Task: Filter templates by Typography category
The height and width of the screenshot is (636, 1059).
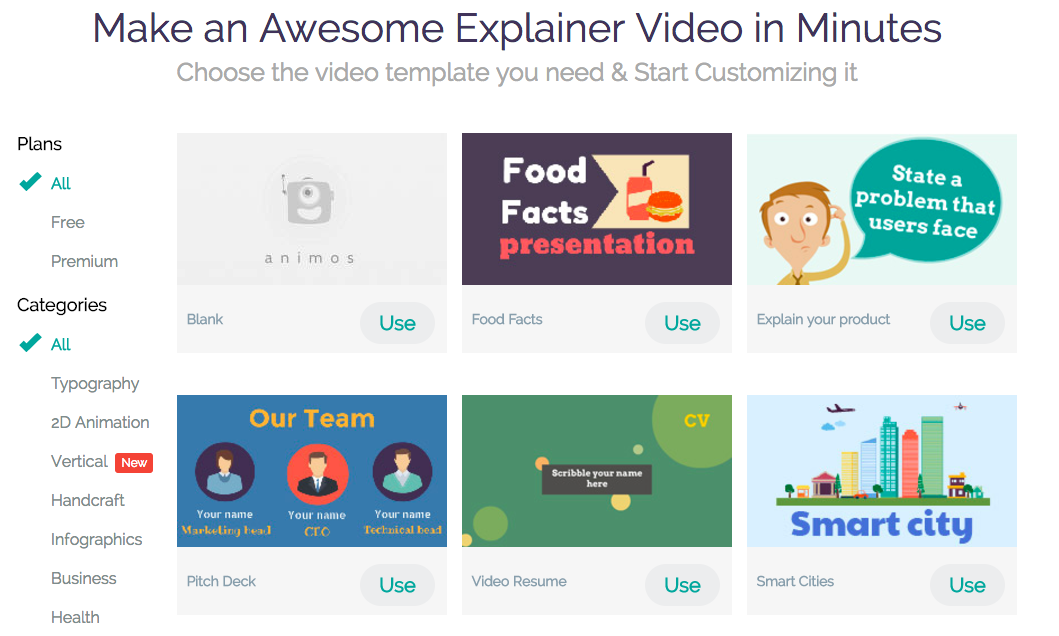Action: click(x=95, y=383)
